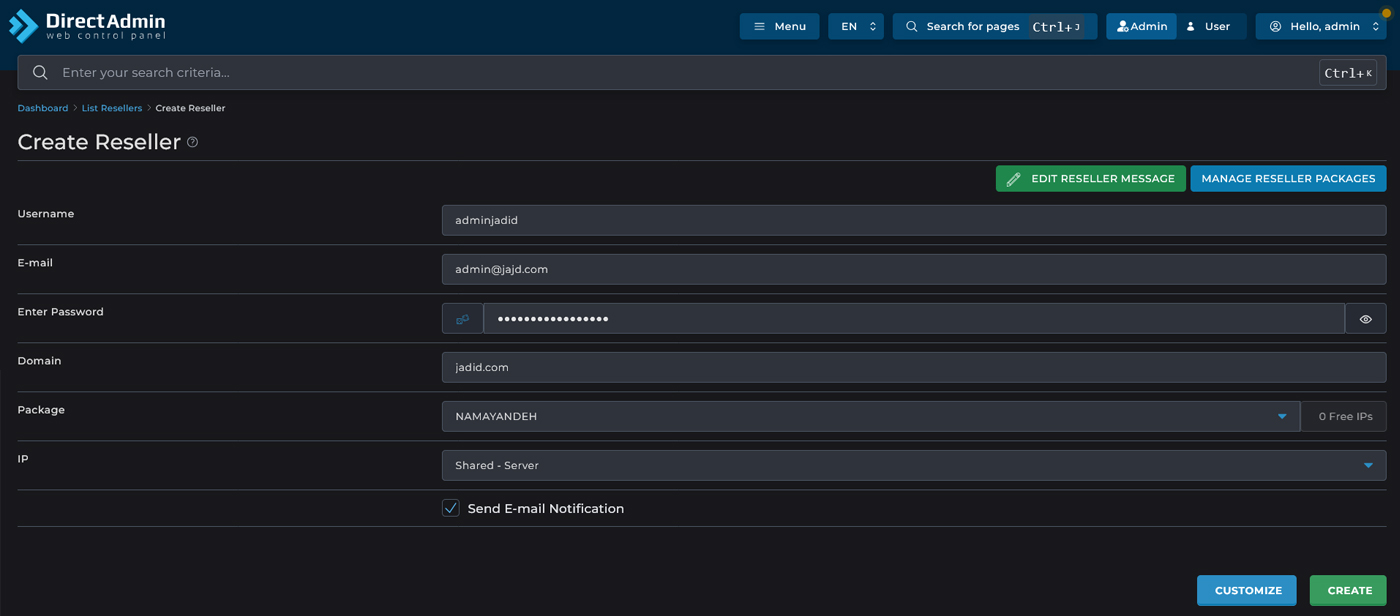Open the EN language selector

click(x=856, y=27)
